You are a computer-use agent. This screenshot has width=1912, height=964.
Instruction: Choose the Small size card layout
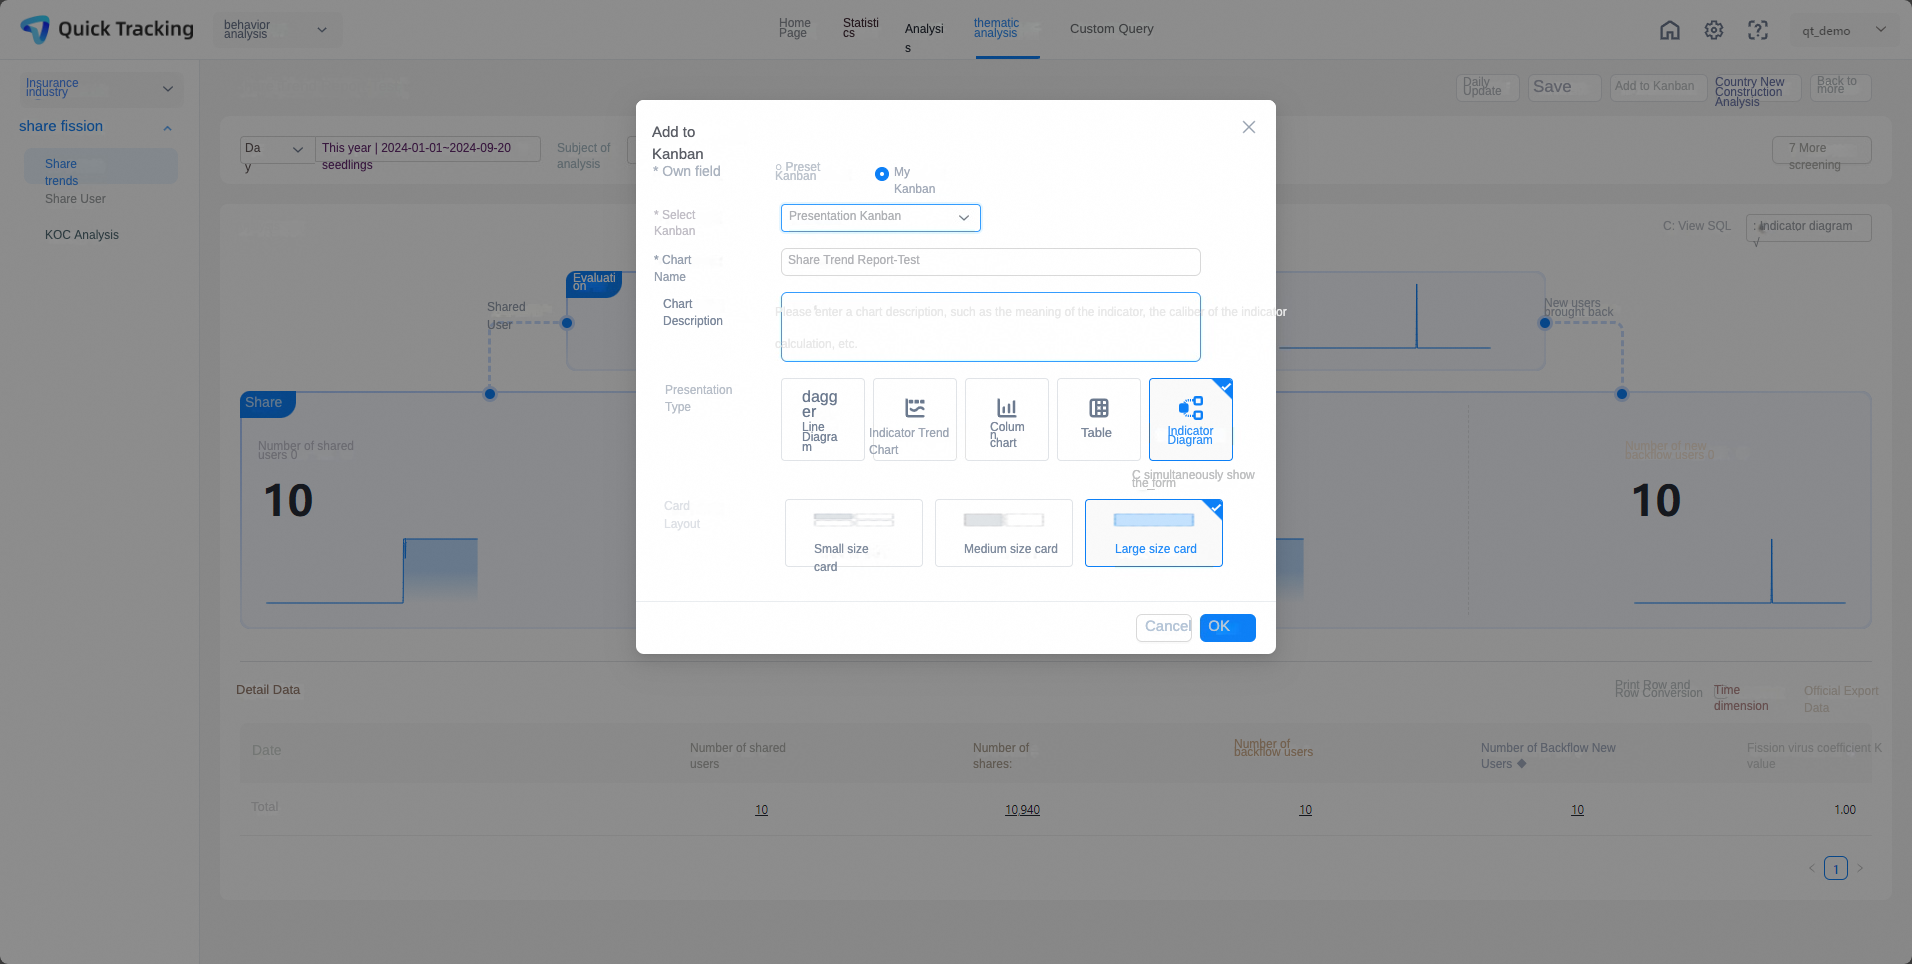point(854,533)
